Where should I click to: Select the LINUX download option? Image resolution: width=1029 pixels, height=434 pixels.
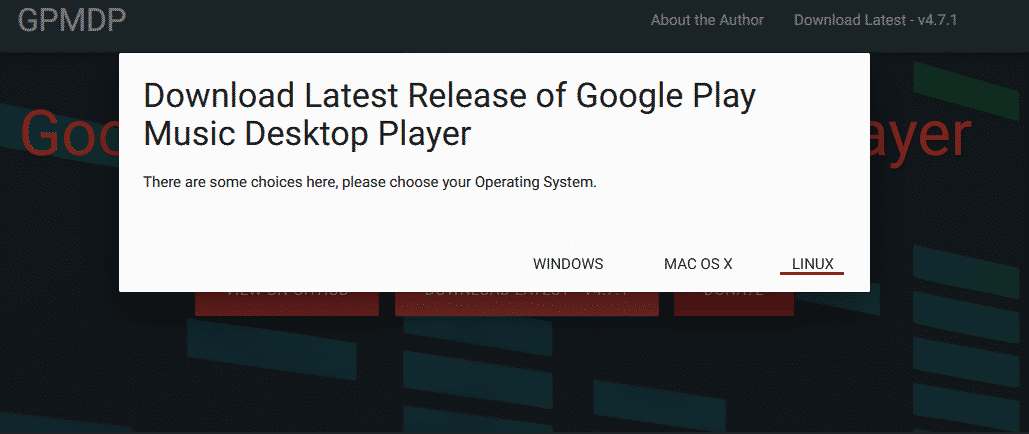click(x=812, y=264)
